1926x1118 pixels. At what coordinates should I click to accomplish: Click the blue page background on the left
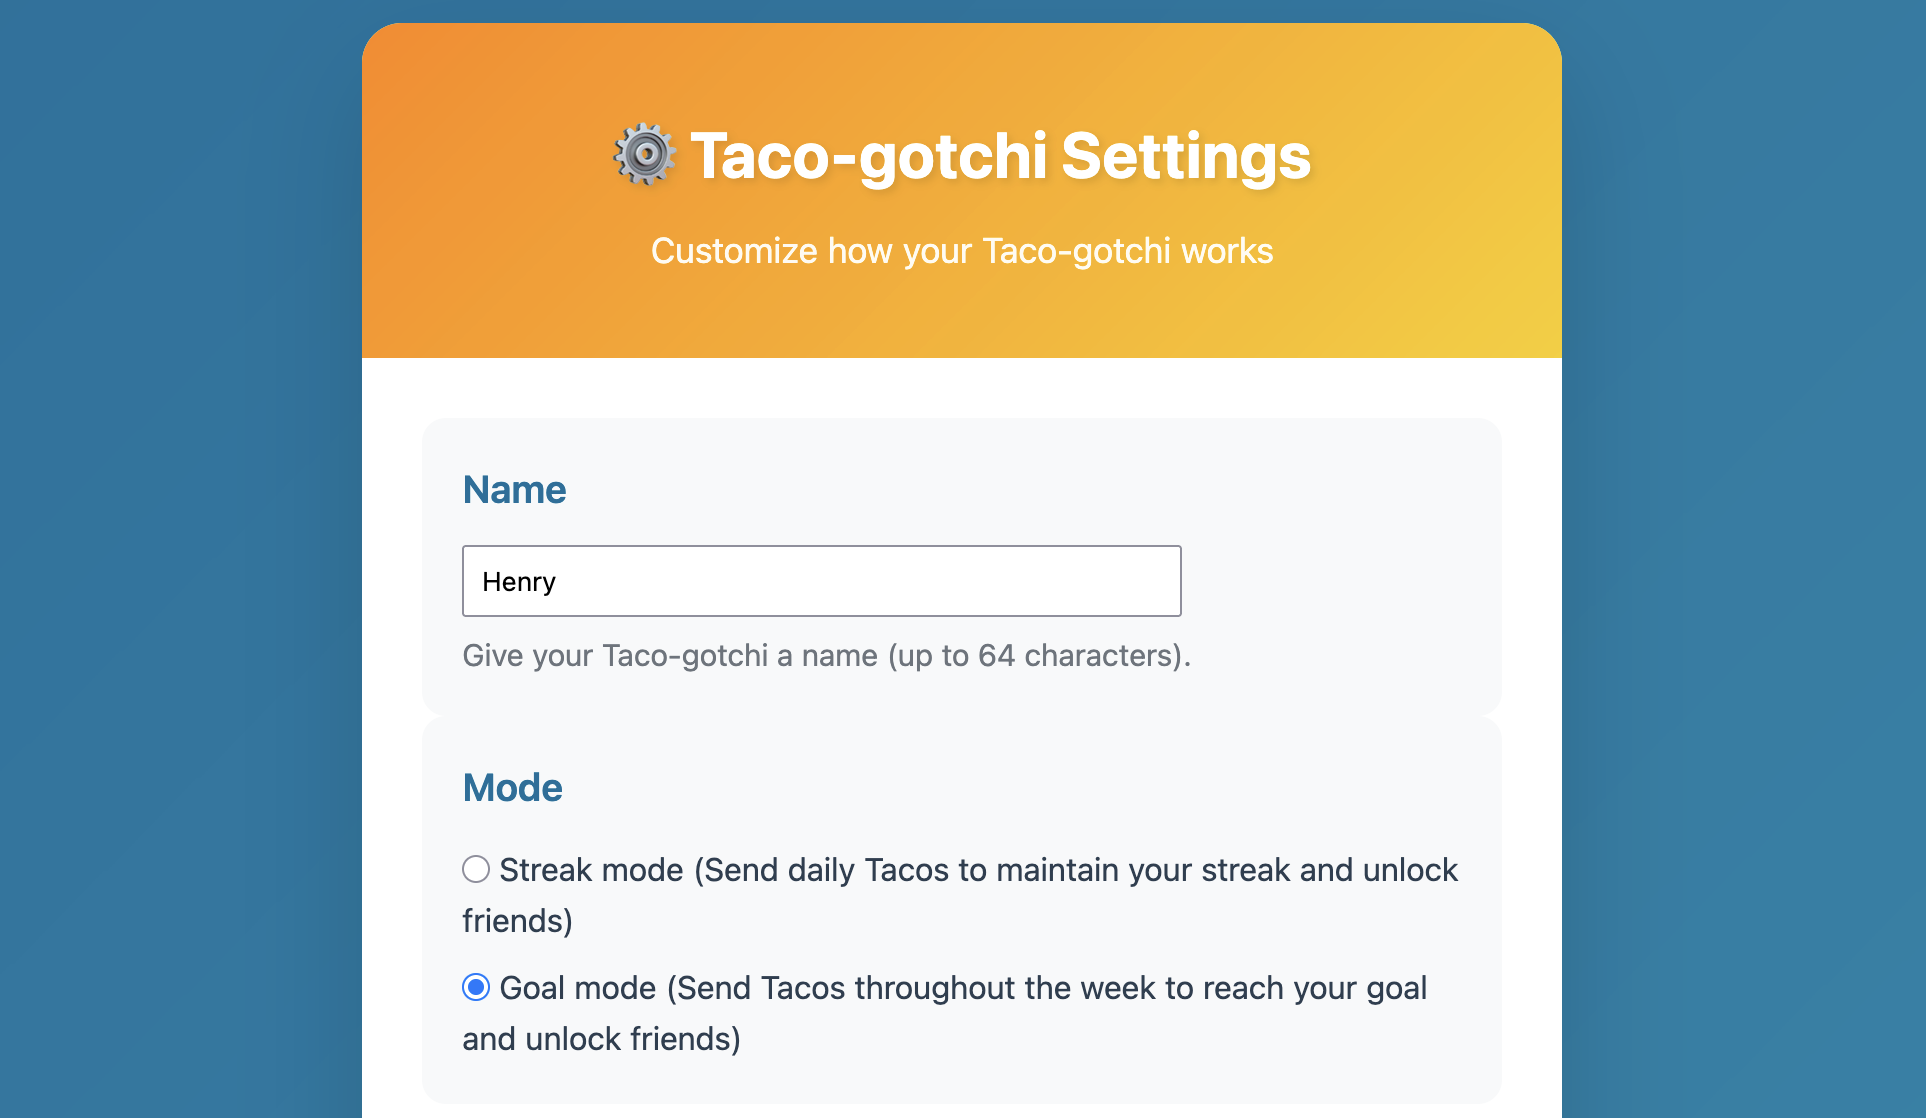tap(180, 560)
